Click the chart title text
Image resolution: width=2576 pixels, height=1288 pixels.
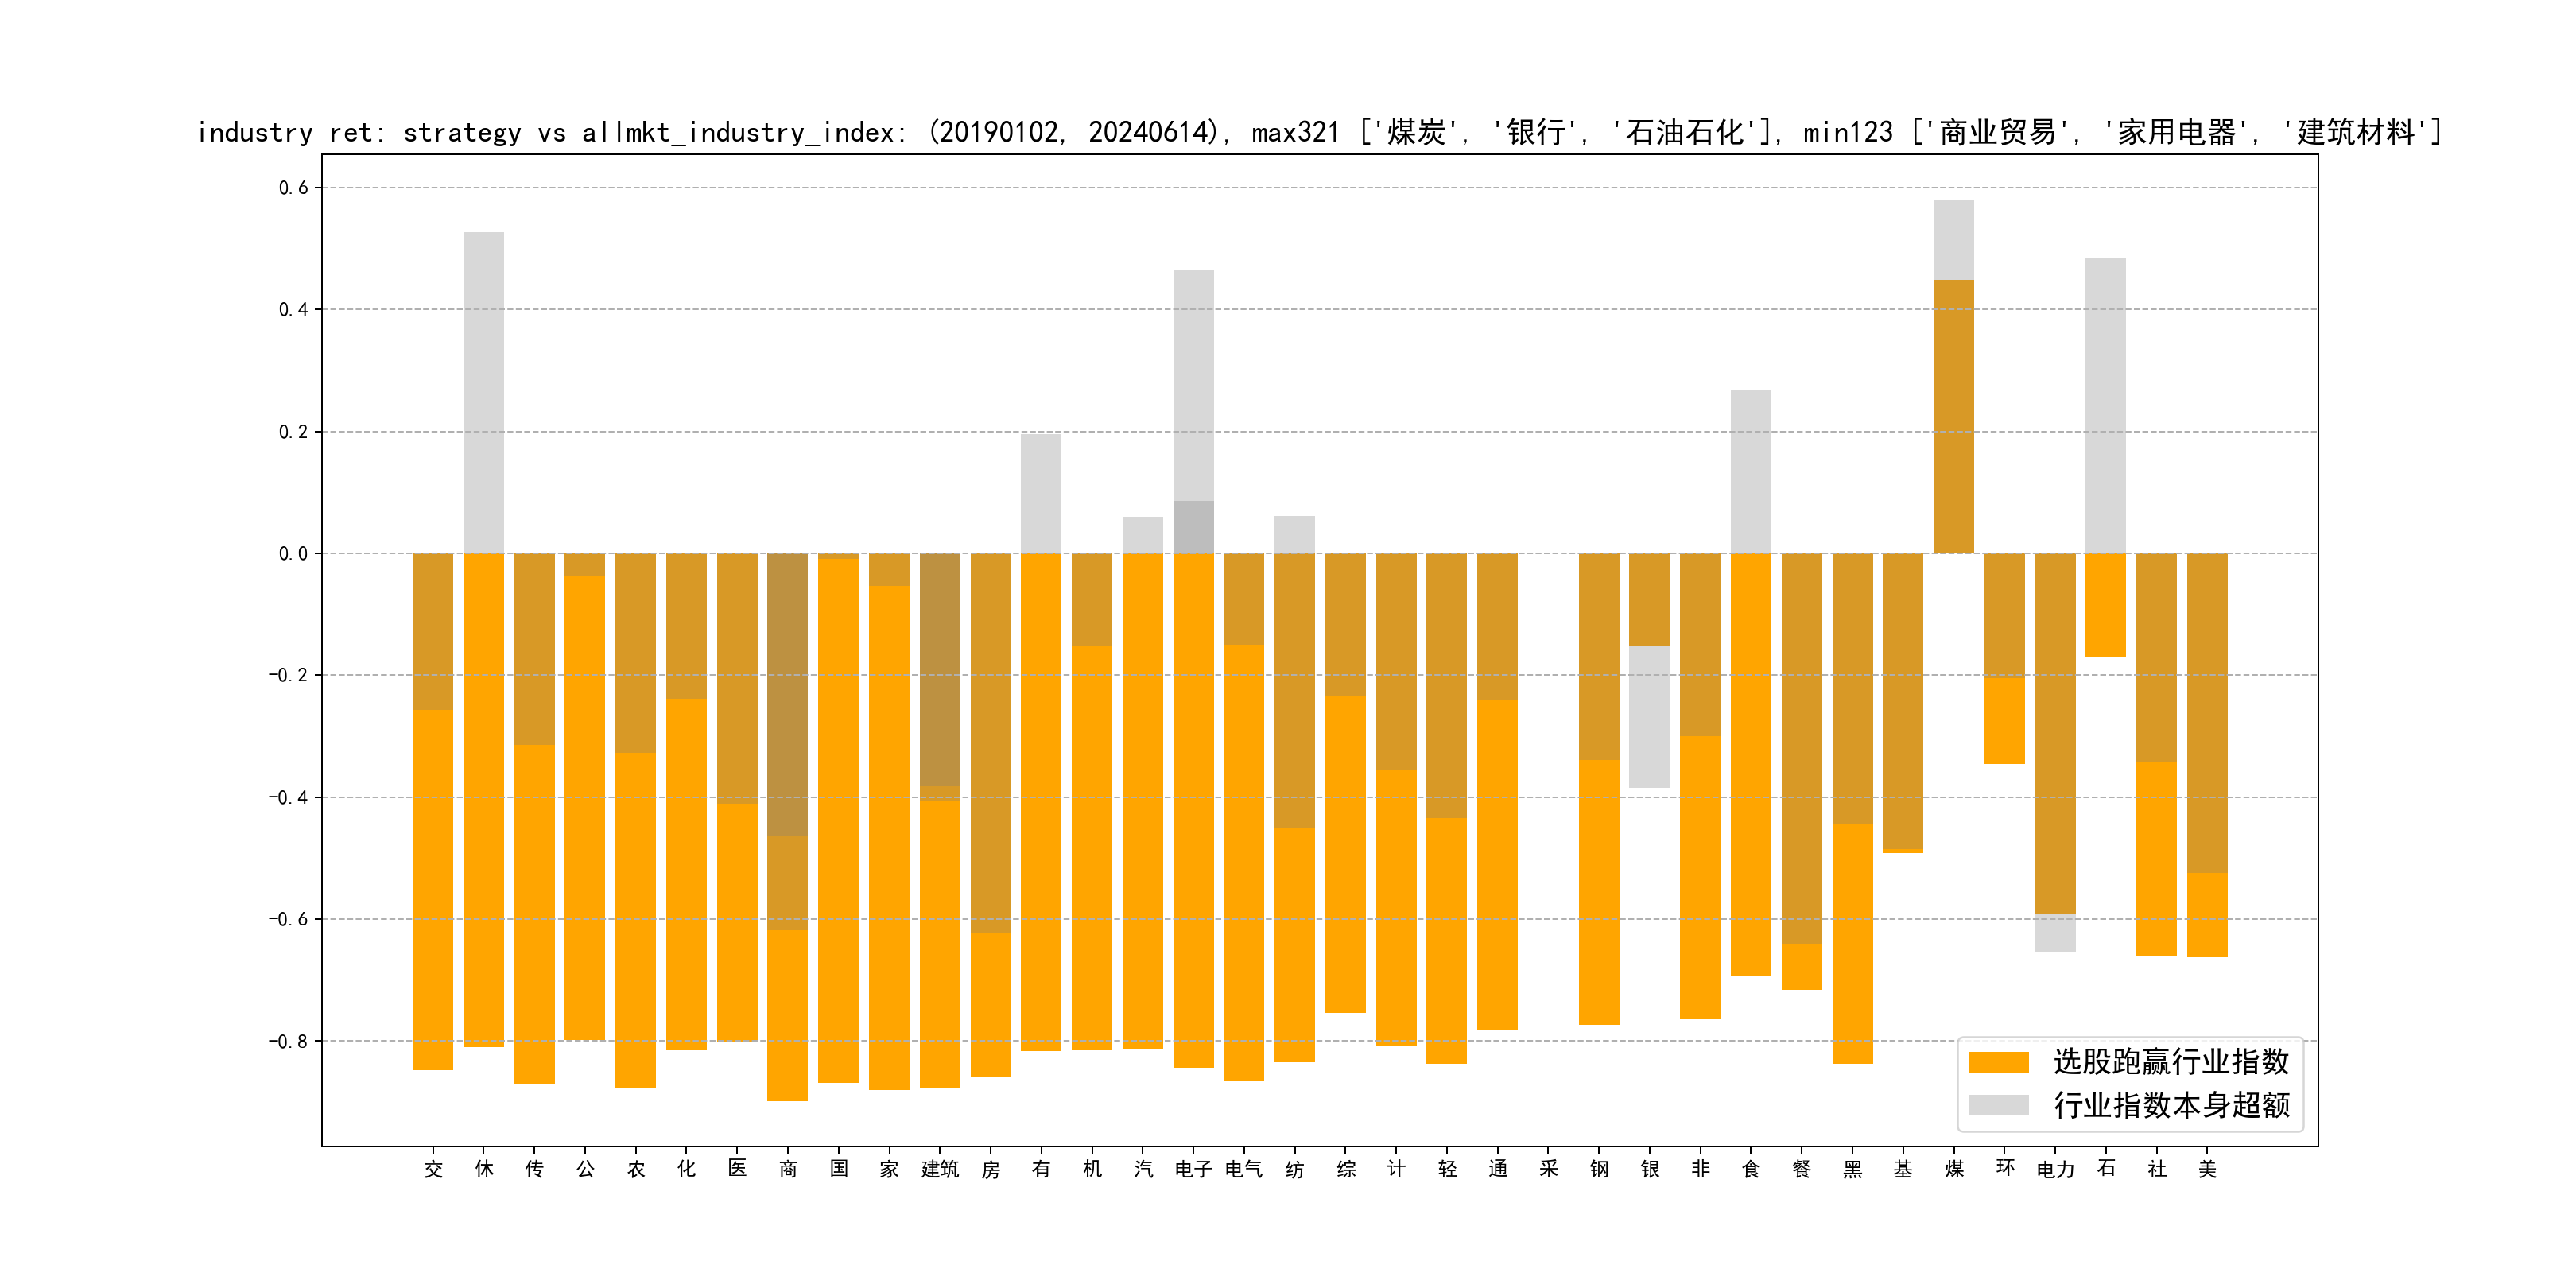tap(1318, 132)
